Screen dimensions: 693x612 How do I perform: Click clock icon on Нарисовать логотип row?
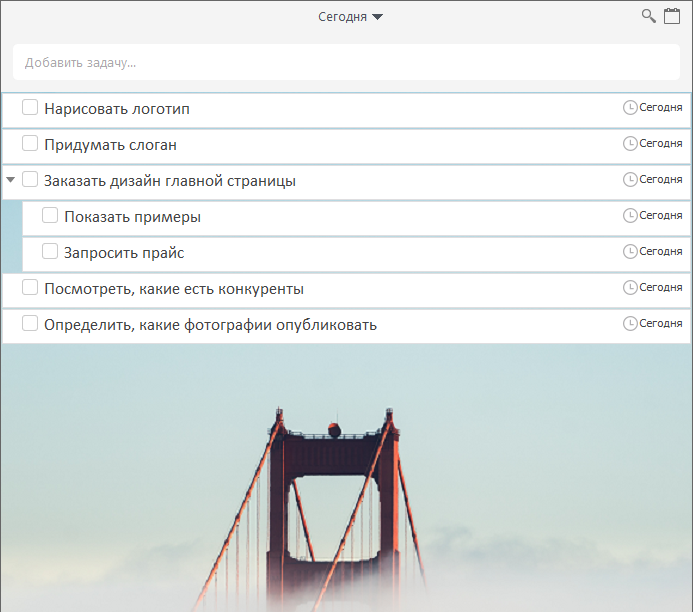click(630, 107)
